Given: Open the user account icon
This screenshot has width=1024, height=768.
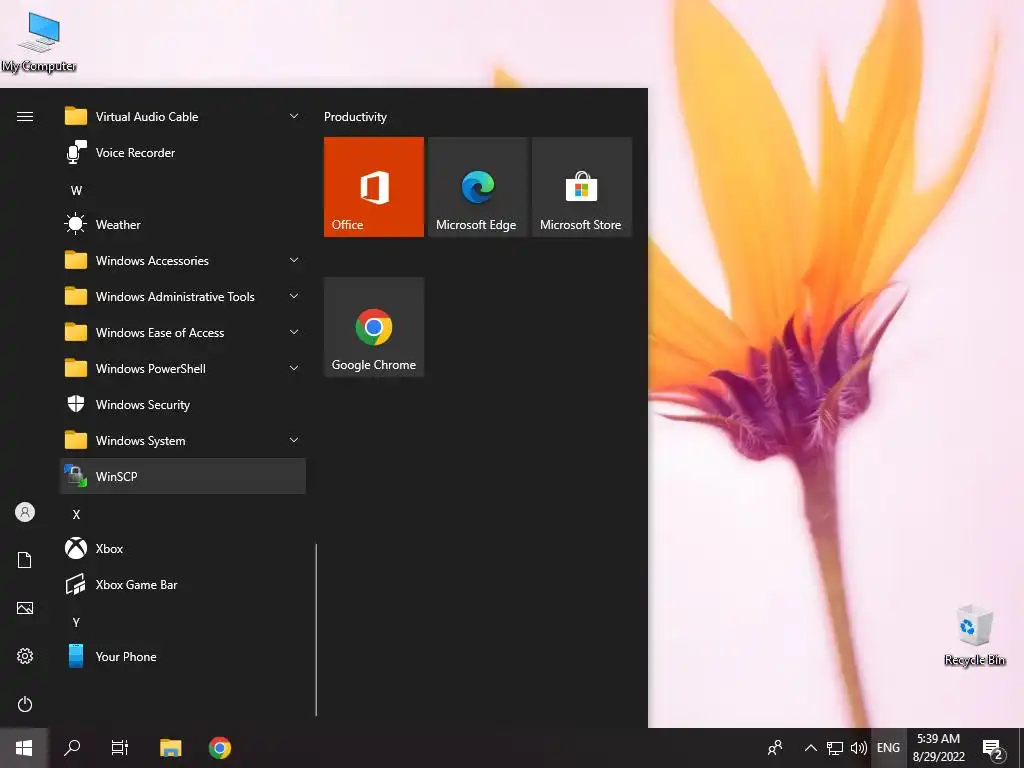Looking at the screenshot, I should pyautogui.click(x=25, y=513).
